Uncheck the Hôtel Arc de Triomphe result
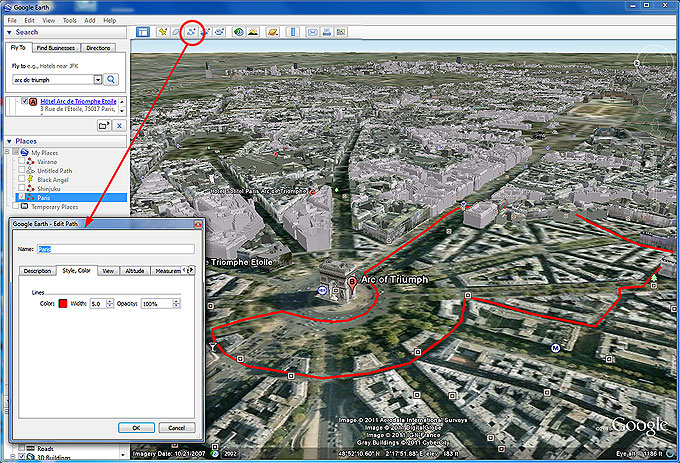 click(x=25, y=101)
